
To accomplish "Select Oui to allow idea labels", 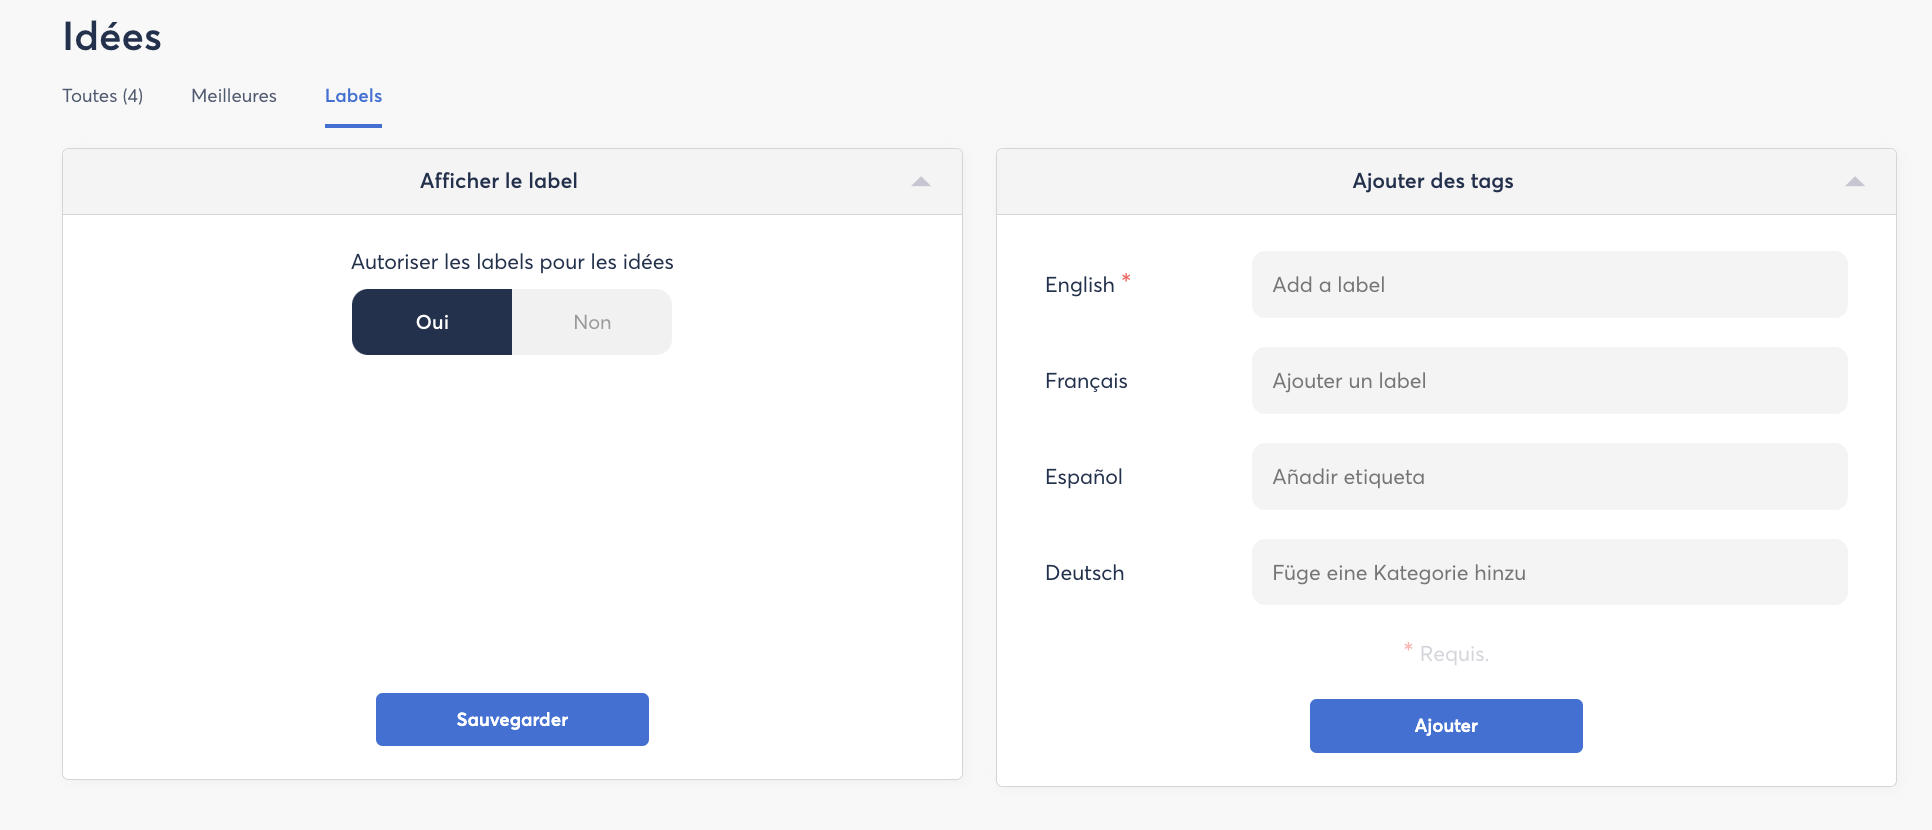I will coord(432,322).
